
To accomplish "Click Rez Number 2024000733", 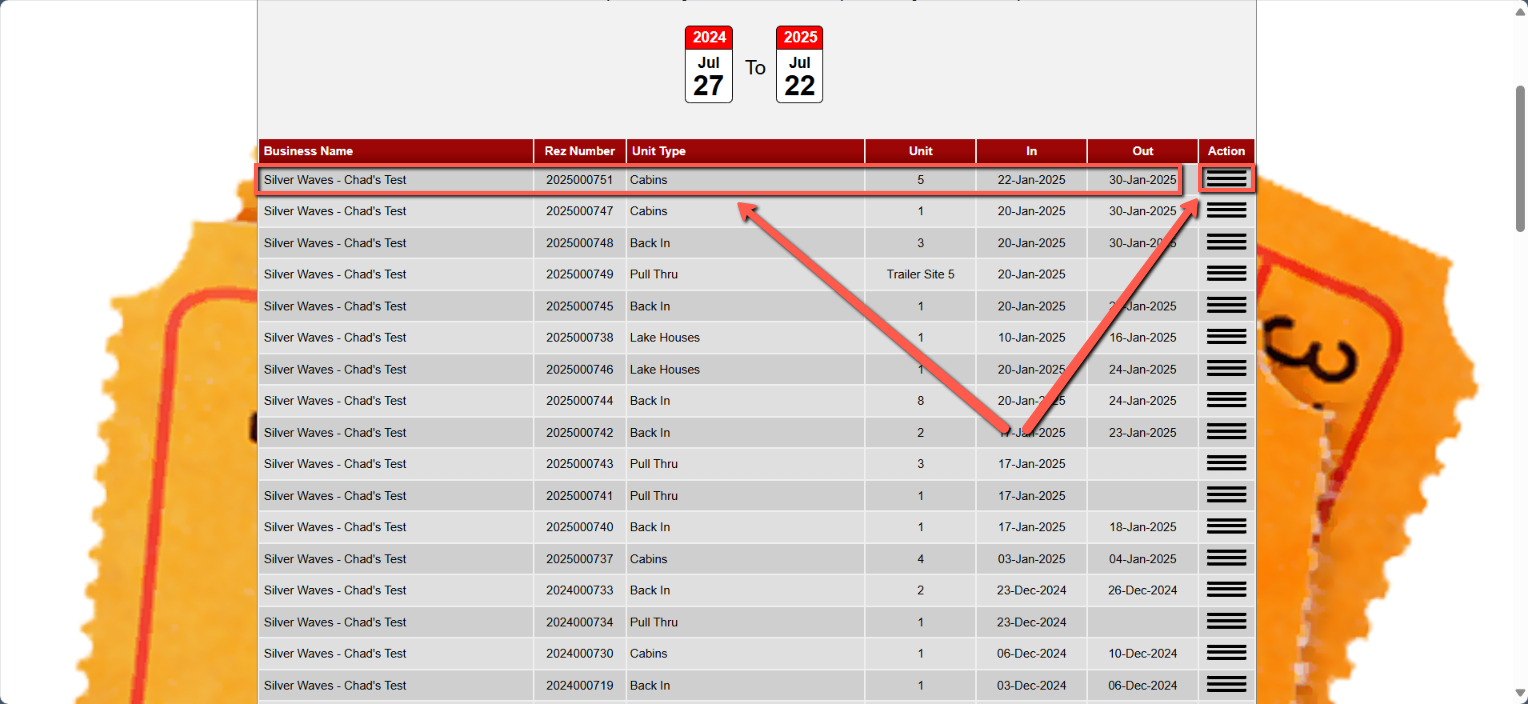I will [x=580, y=590].
